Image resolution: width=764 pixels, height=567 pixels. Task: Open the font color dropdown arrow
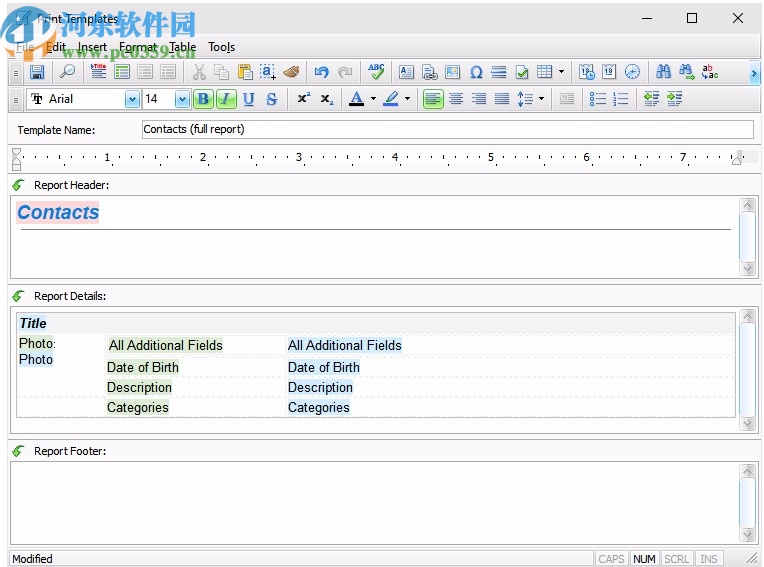tap(373, 99)
